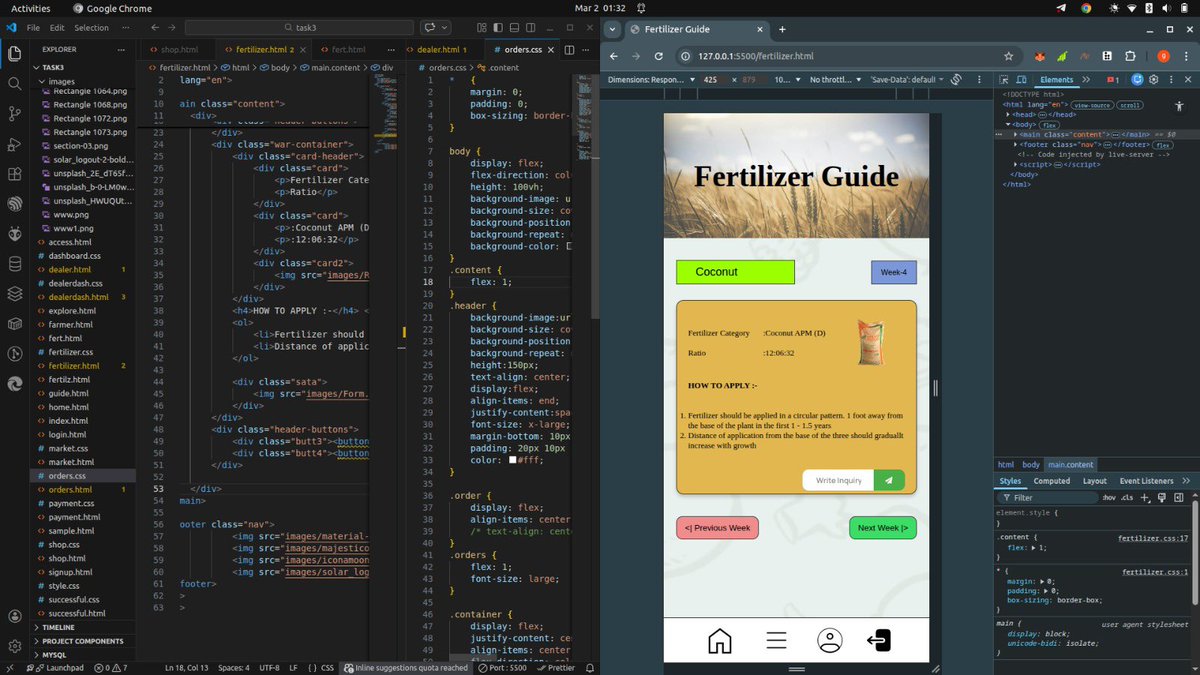Click the Next Week button
This screenshot has height=675, width=1200.
pos(882,528)
